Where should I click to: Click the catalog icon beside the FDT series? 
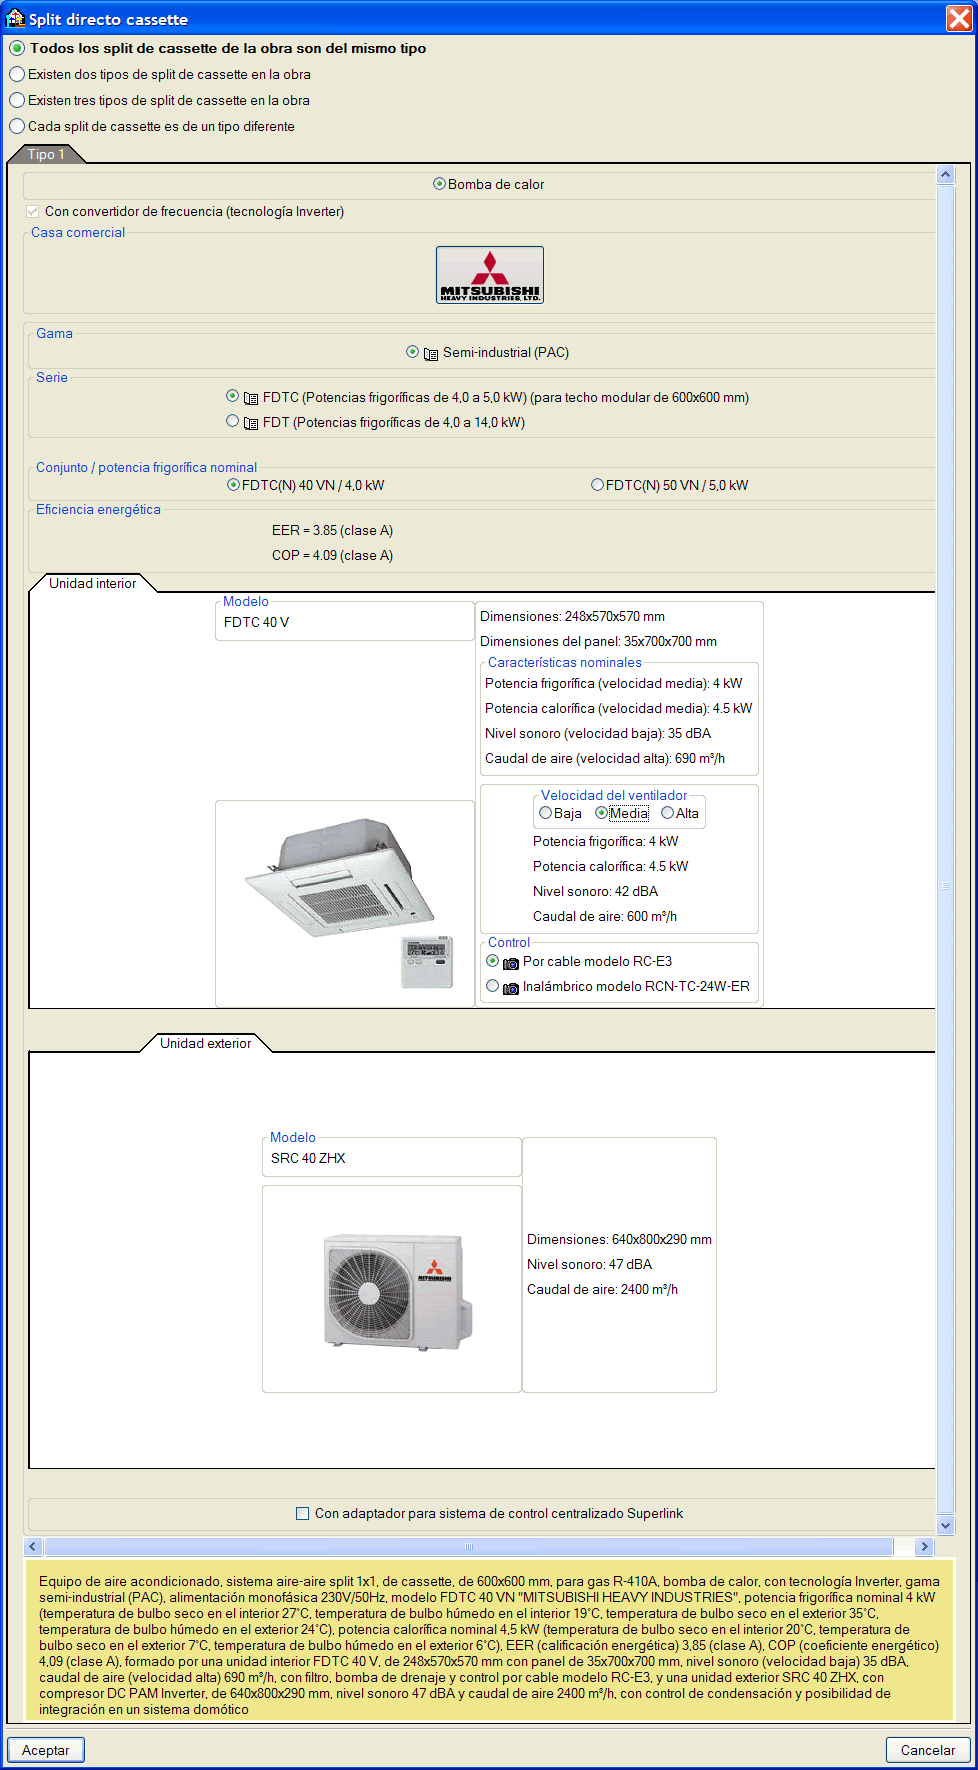pyautogui.click(x=251, y=423)
